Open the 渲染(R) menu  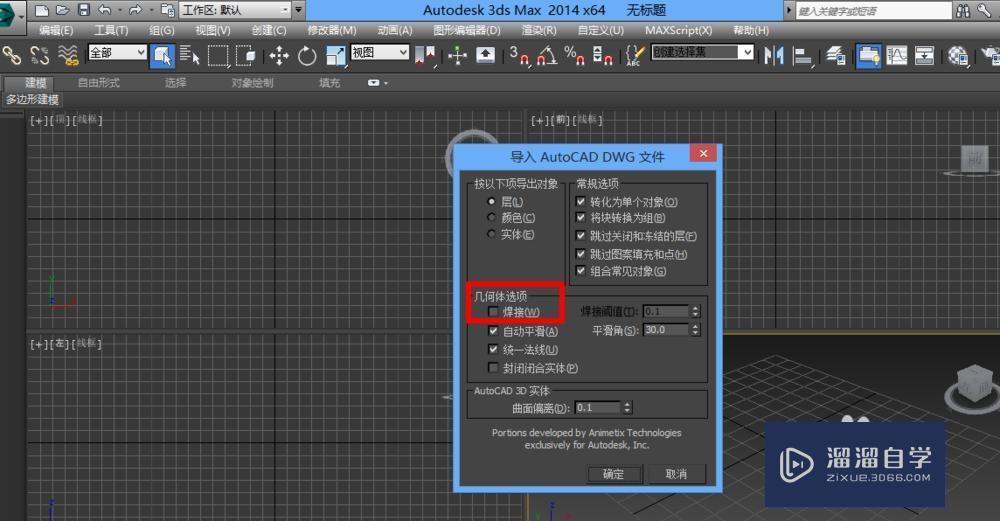click(539, 30)
